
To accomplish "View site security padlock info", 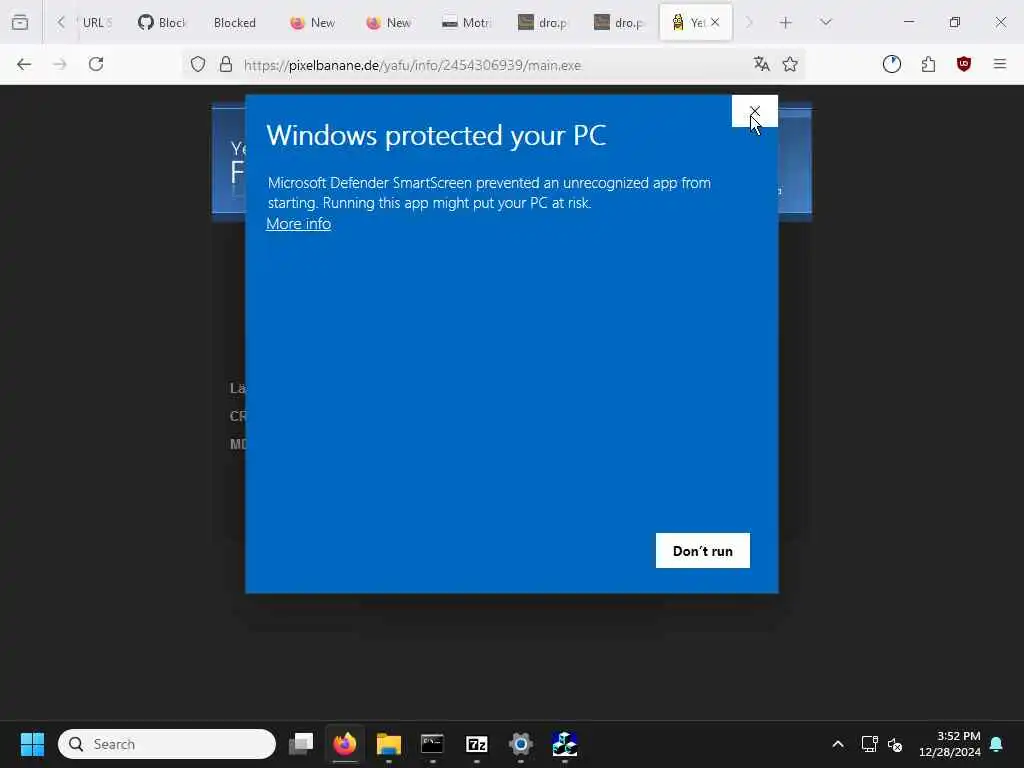I will click(226, 64).
